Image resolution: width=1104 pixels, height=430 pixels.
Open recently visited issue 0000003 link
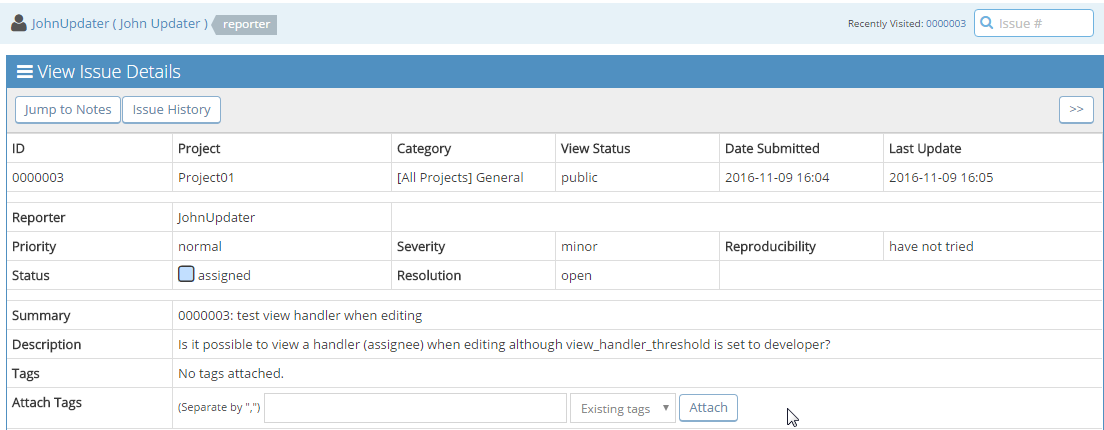tap(945, 23)
